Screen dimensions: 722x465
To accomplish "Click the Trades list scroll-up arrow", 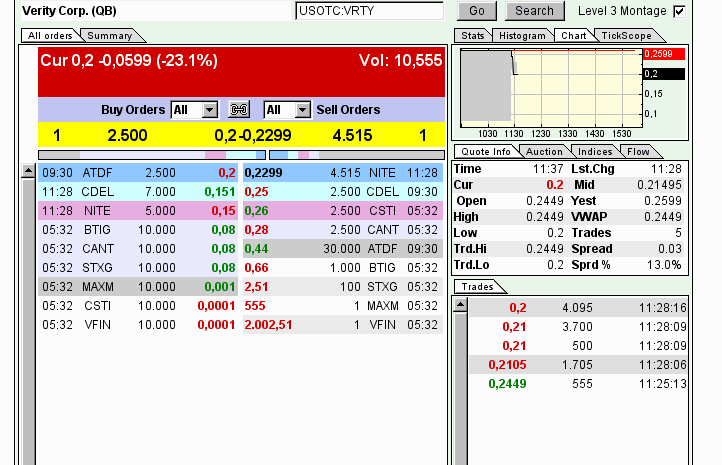I will (460, 305).
